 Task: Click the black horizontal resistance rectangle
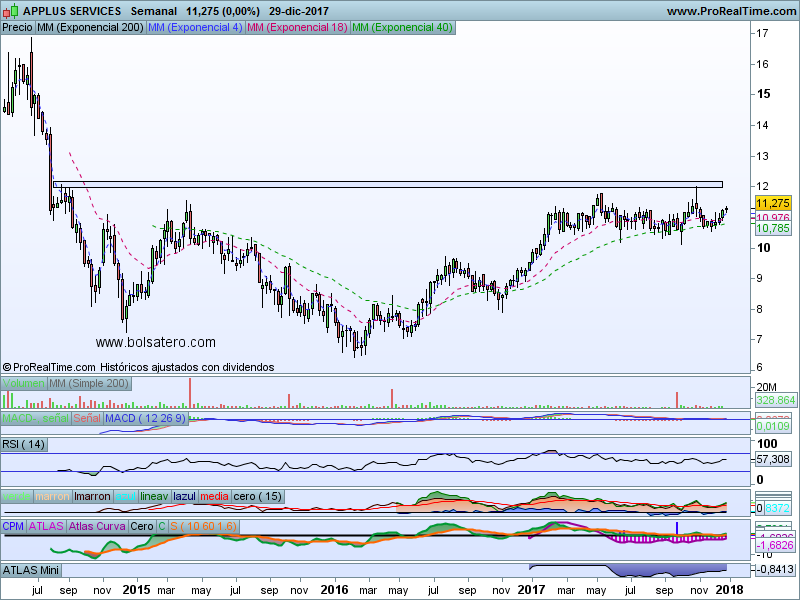tap(388, 185)
